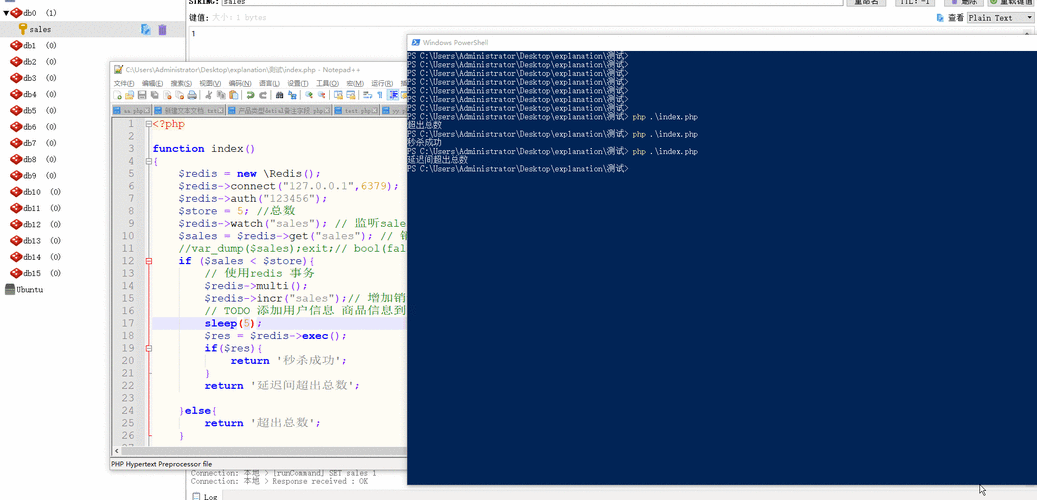1037x500 pixels.
Task: Close the aa.php tab
Action: pos(147,110)
